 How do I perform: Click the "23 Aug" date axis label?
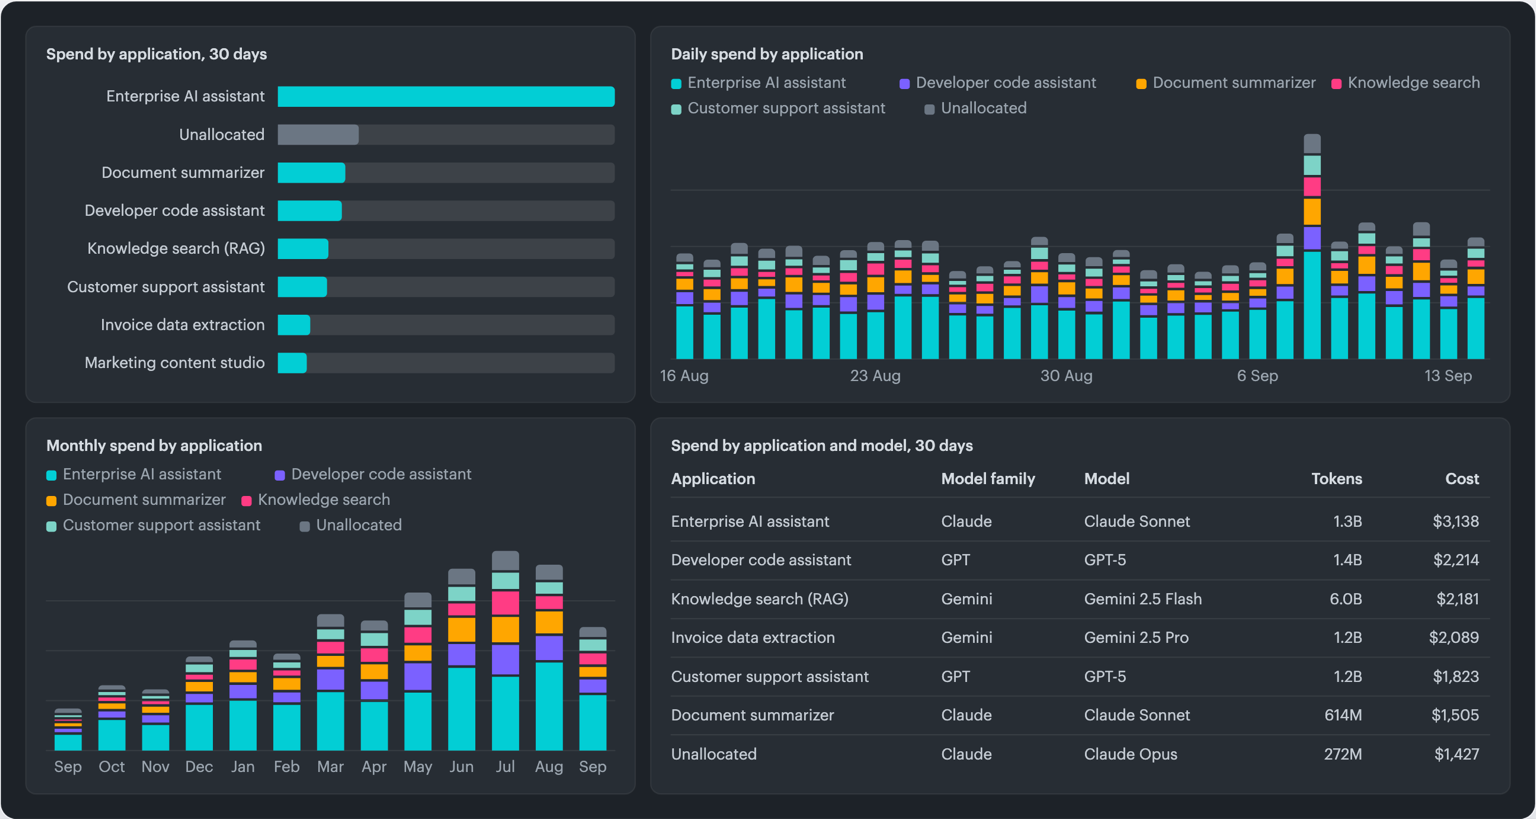(x=875, y=376)
